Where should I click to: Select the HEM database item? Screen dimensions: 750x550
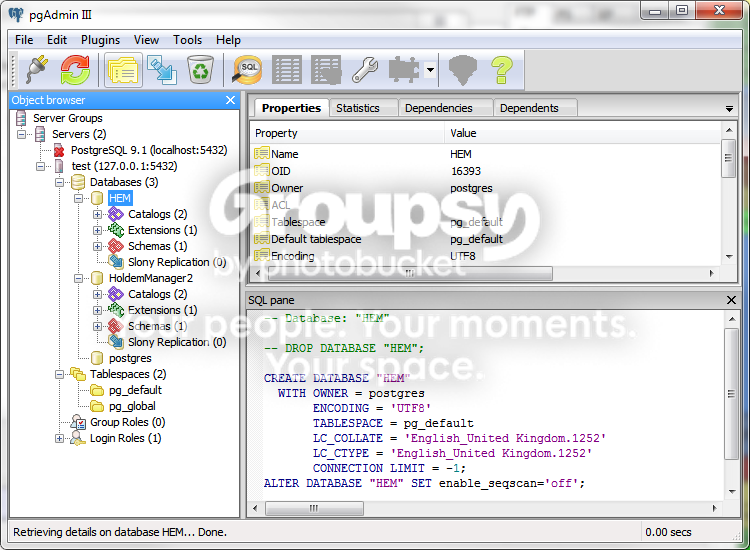coord(120,198)
